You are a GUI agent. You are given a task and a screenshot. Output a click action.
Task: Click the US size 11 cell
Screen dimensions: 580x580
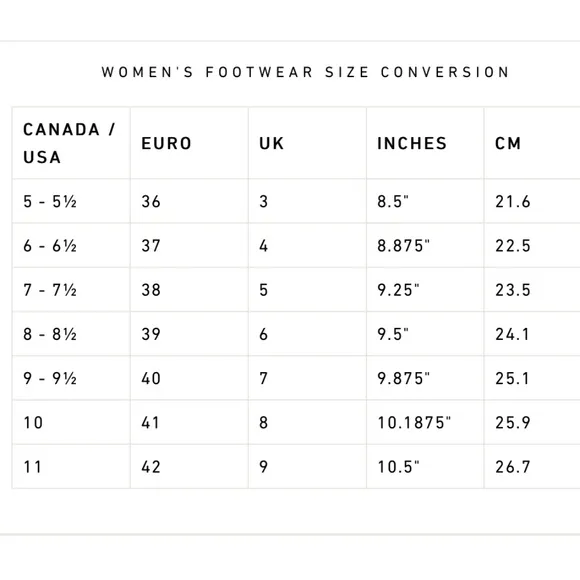click(x=71, y=466)
